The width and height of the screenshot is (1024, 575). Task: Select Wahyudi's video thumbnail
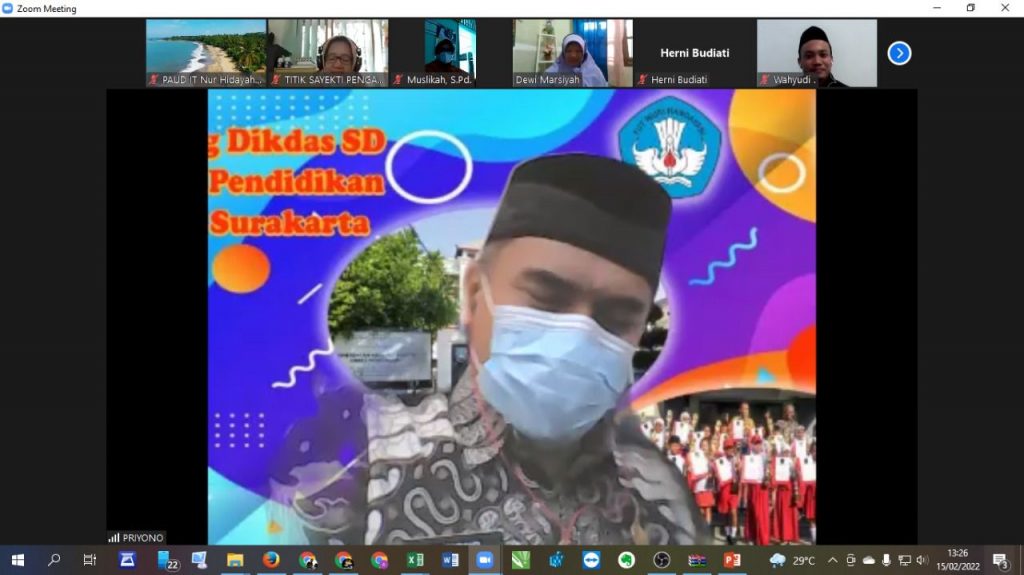pyautogui.click(x=816, y=52)
